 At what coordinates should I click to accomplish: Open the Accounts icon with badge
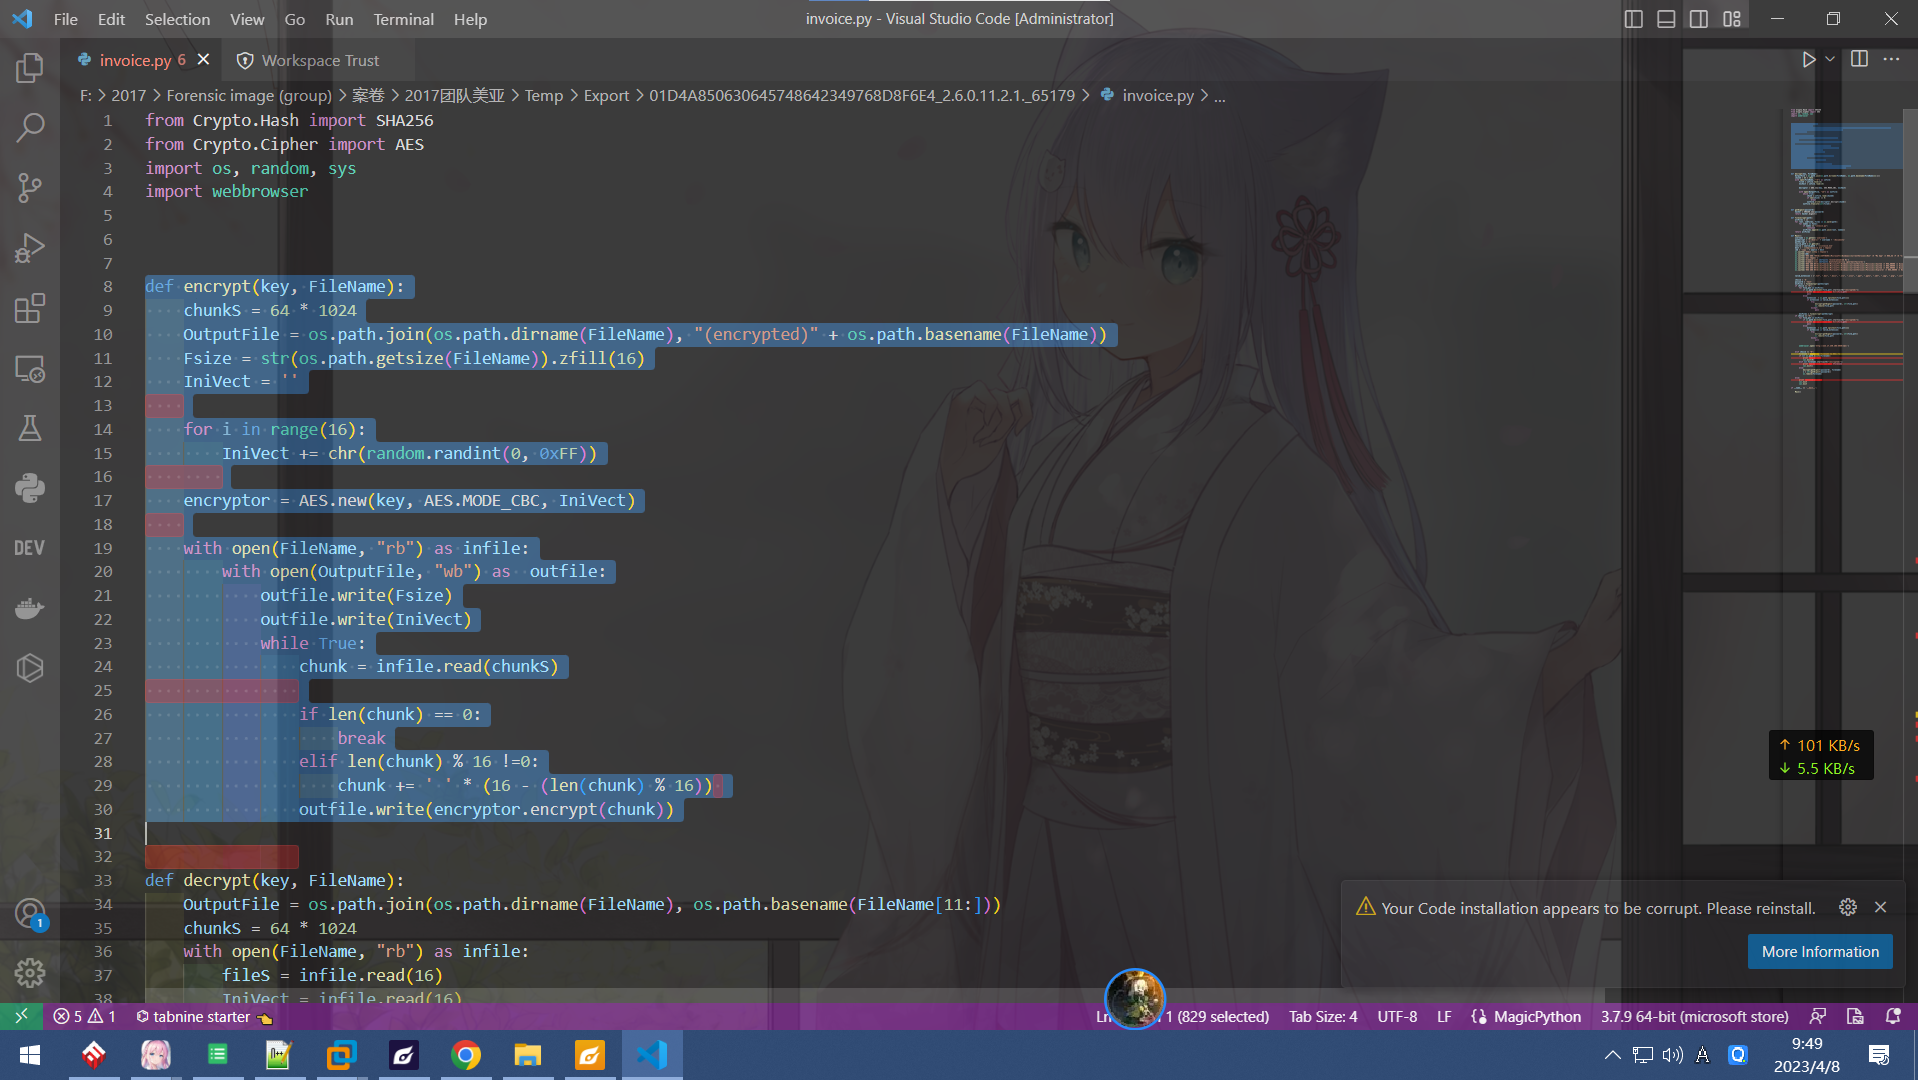tap(30, 913)
